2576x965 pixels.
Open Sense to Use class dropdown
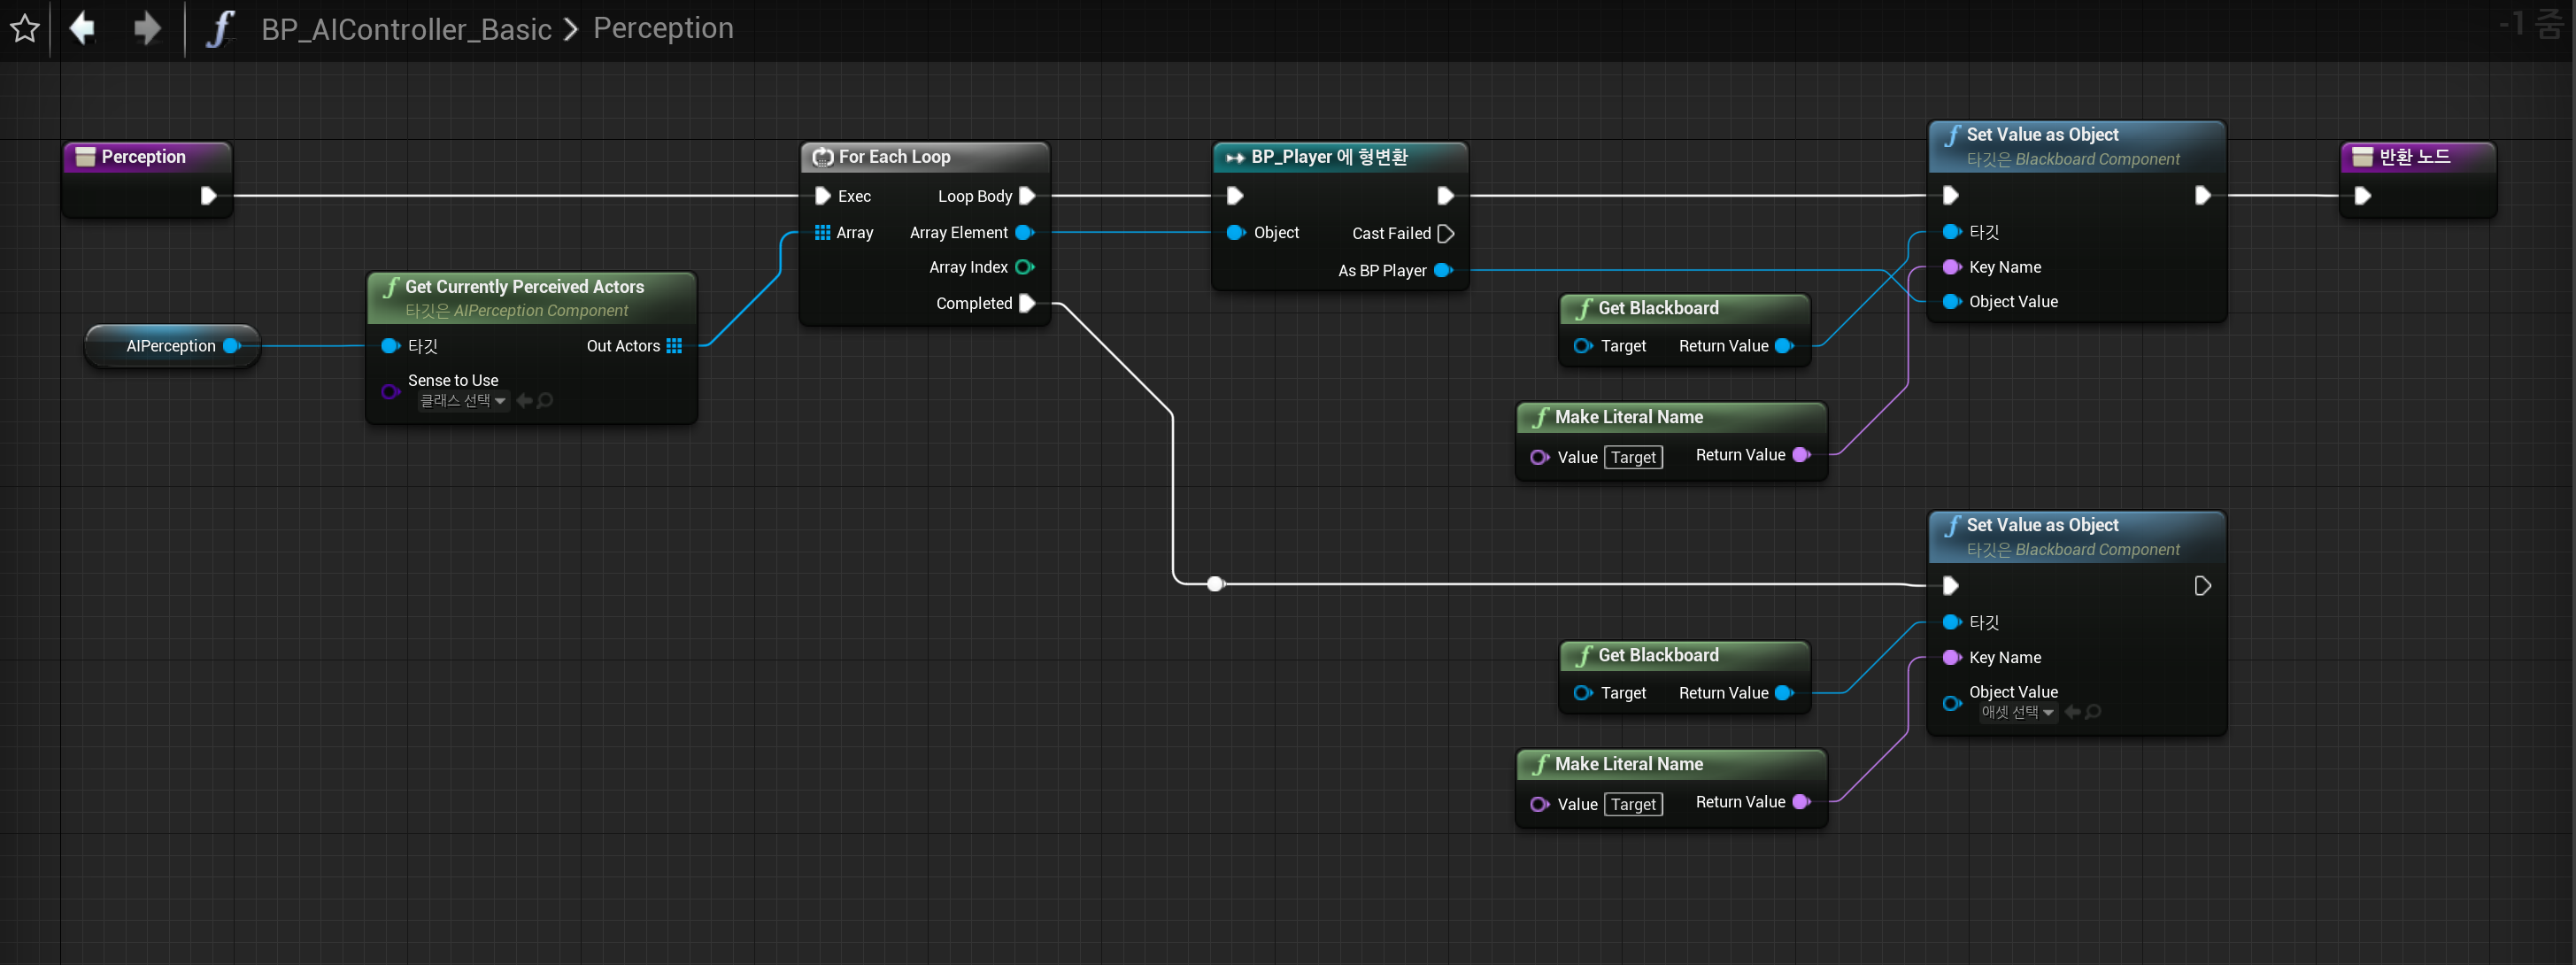coord(463,401)
